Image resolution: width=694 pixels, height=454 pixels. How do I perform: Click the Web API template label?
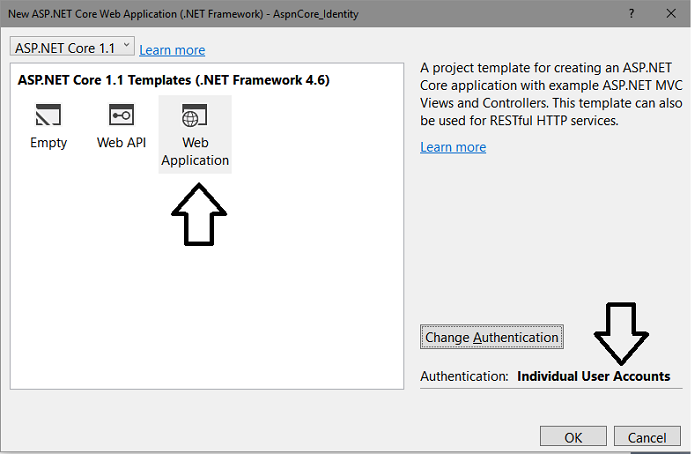[x=121, y=142]
